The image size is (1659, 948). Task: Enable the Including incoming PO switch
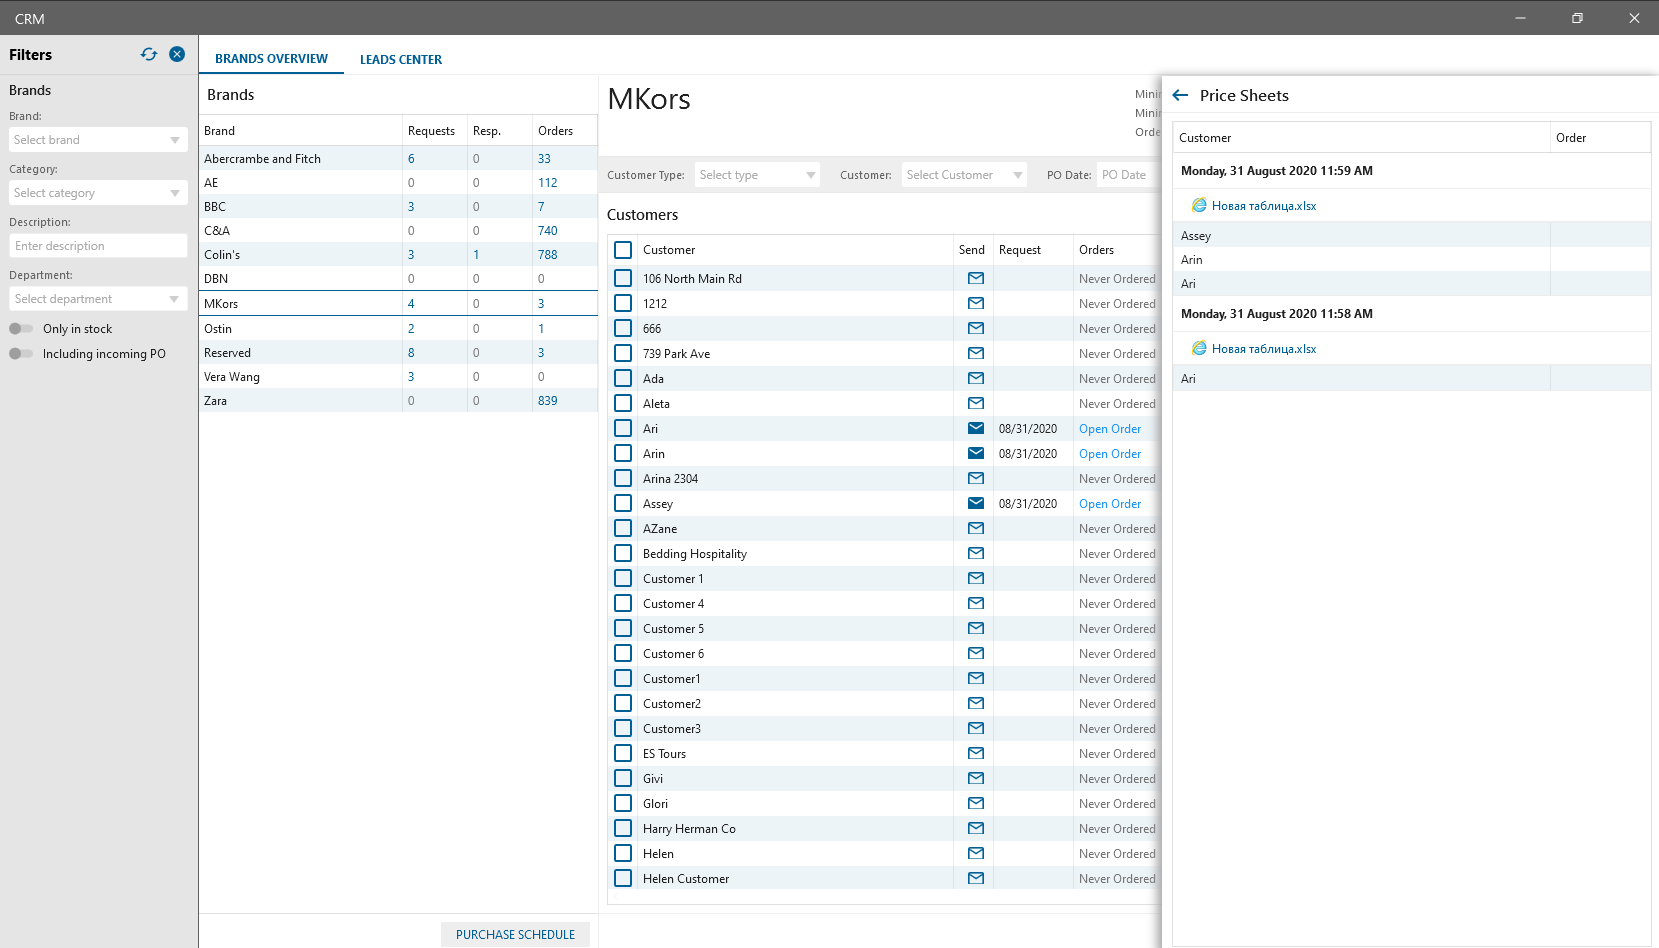(x=21, y=353)
